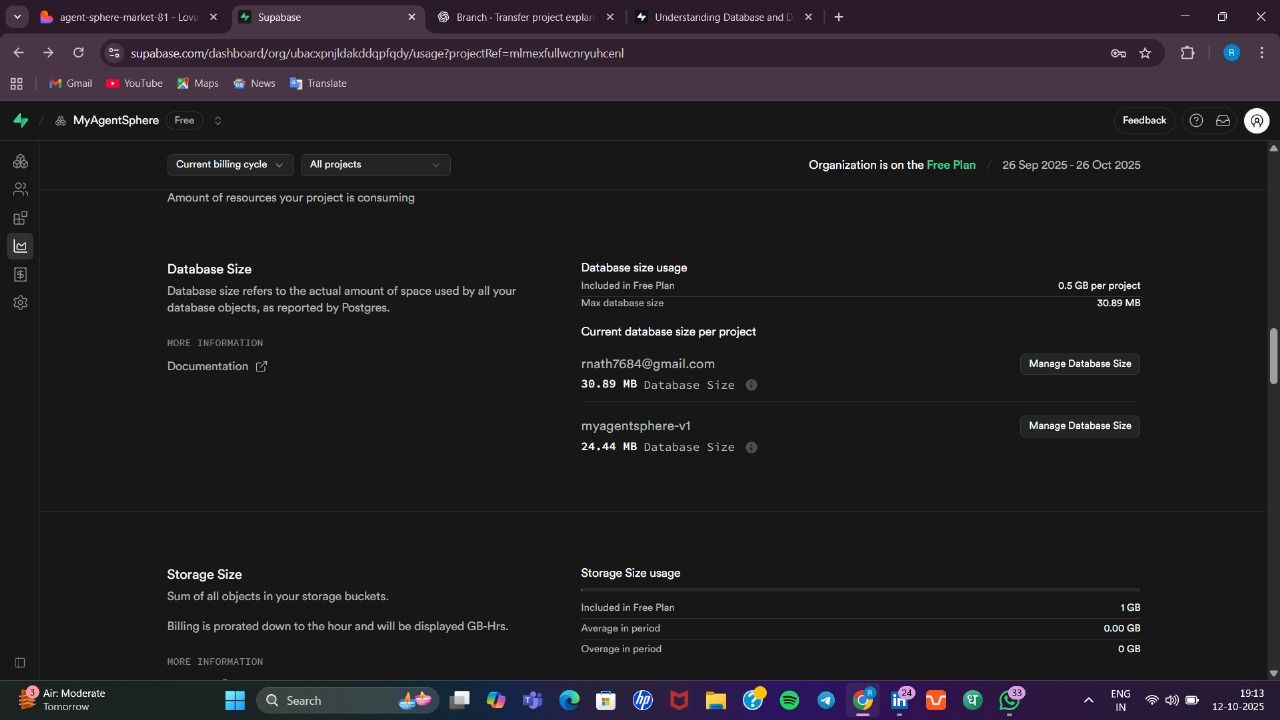Click the page vertical scrollbar thumb
This screenshot has height=720, width=1280.
(1273, 355)
